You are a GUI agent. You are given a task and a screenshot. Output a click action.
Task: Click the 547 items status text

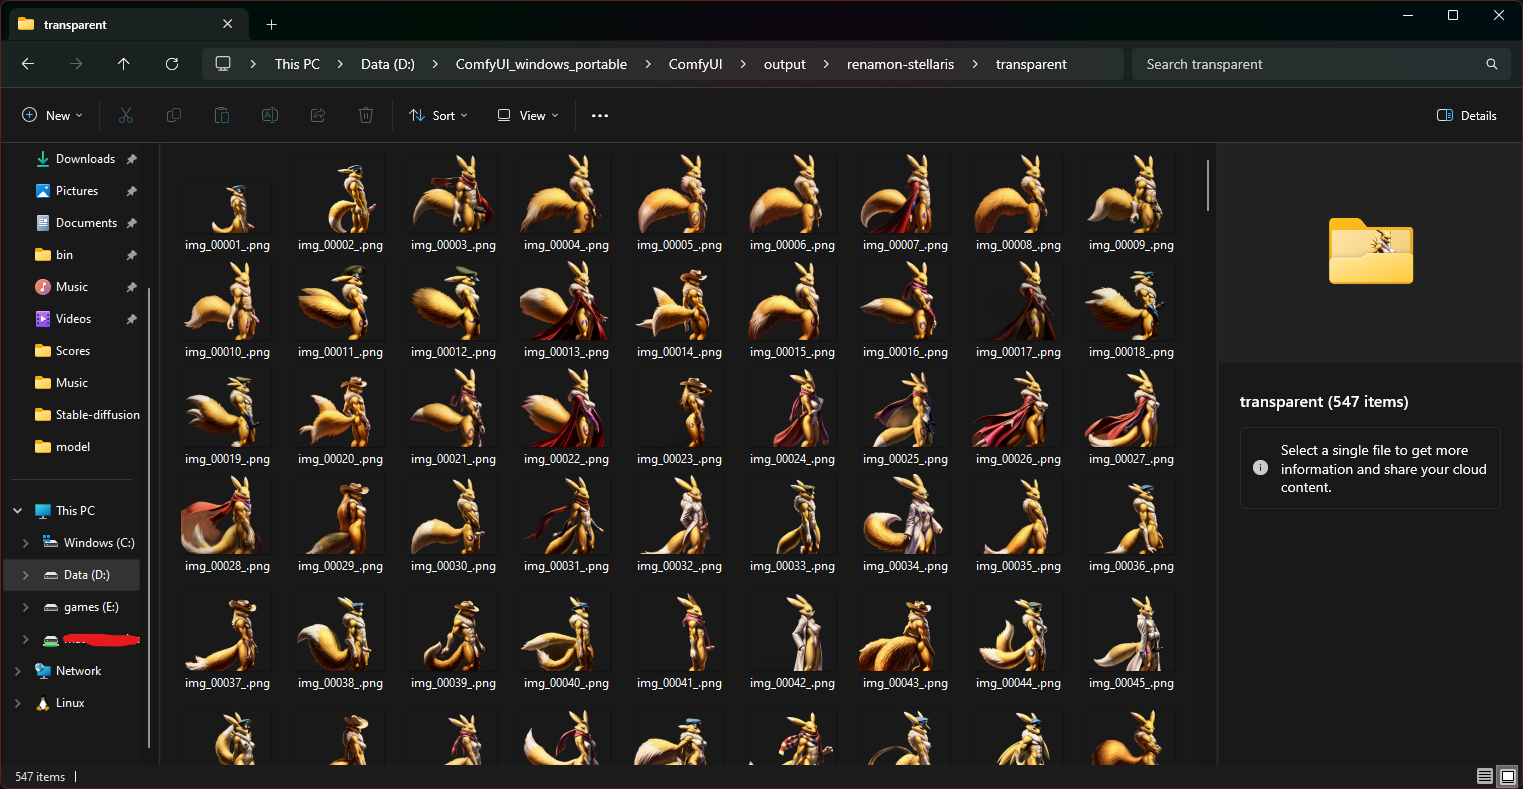click(x=40, y=777)
